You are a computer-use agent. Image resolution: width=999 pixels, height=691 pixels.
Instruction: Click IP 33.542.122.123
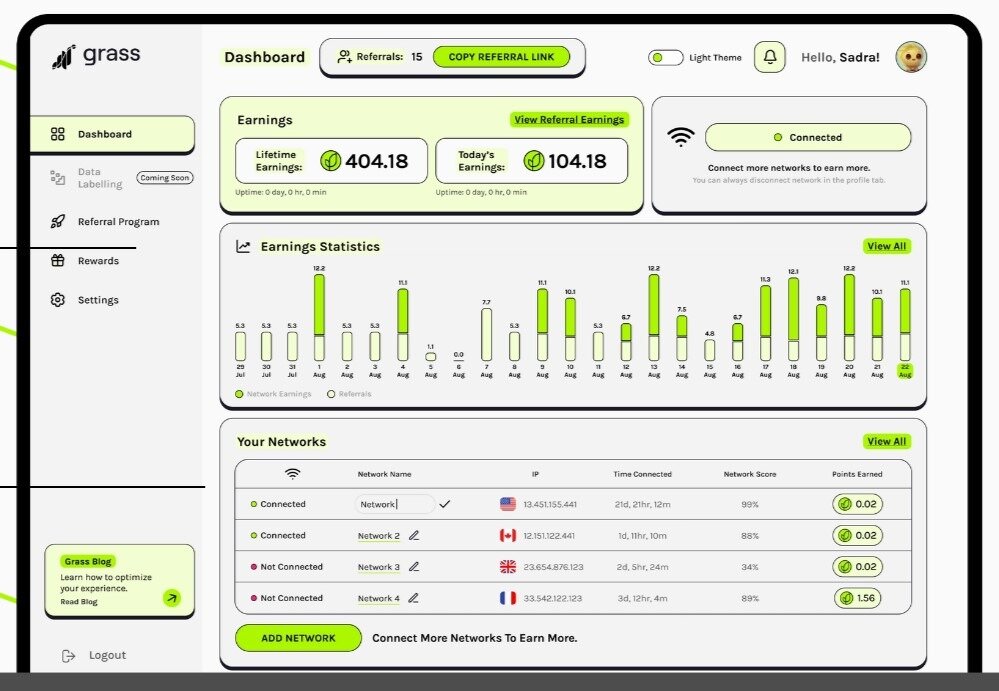tap(552, 599)
